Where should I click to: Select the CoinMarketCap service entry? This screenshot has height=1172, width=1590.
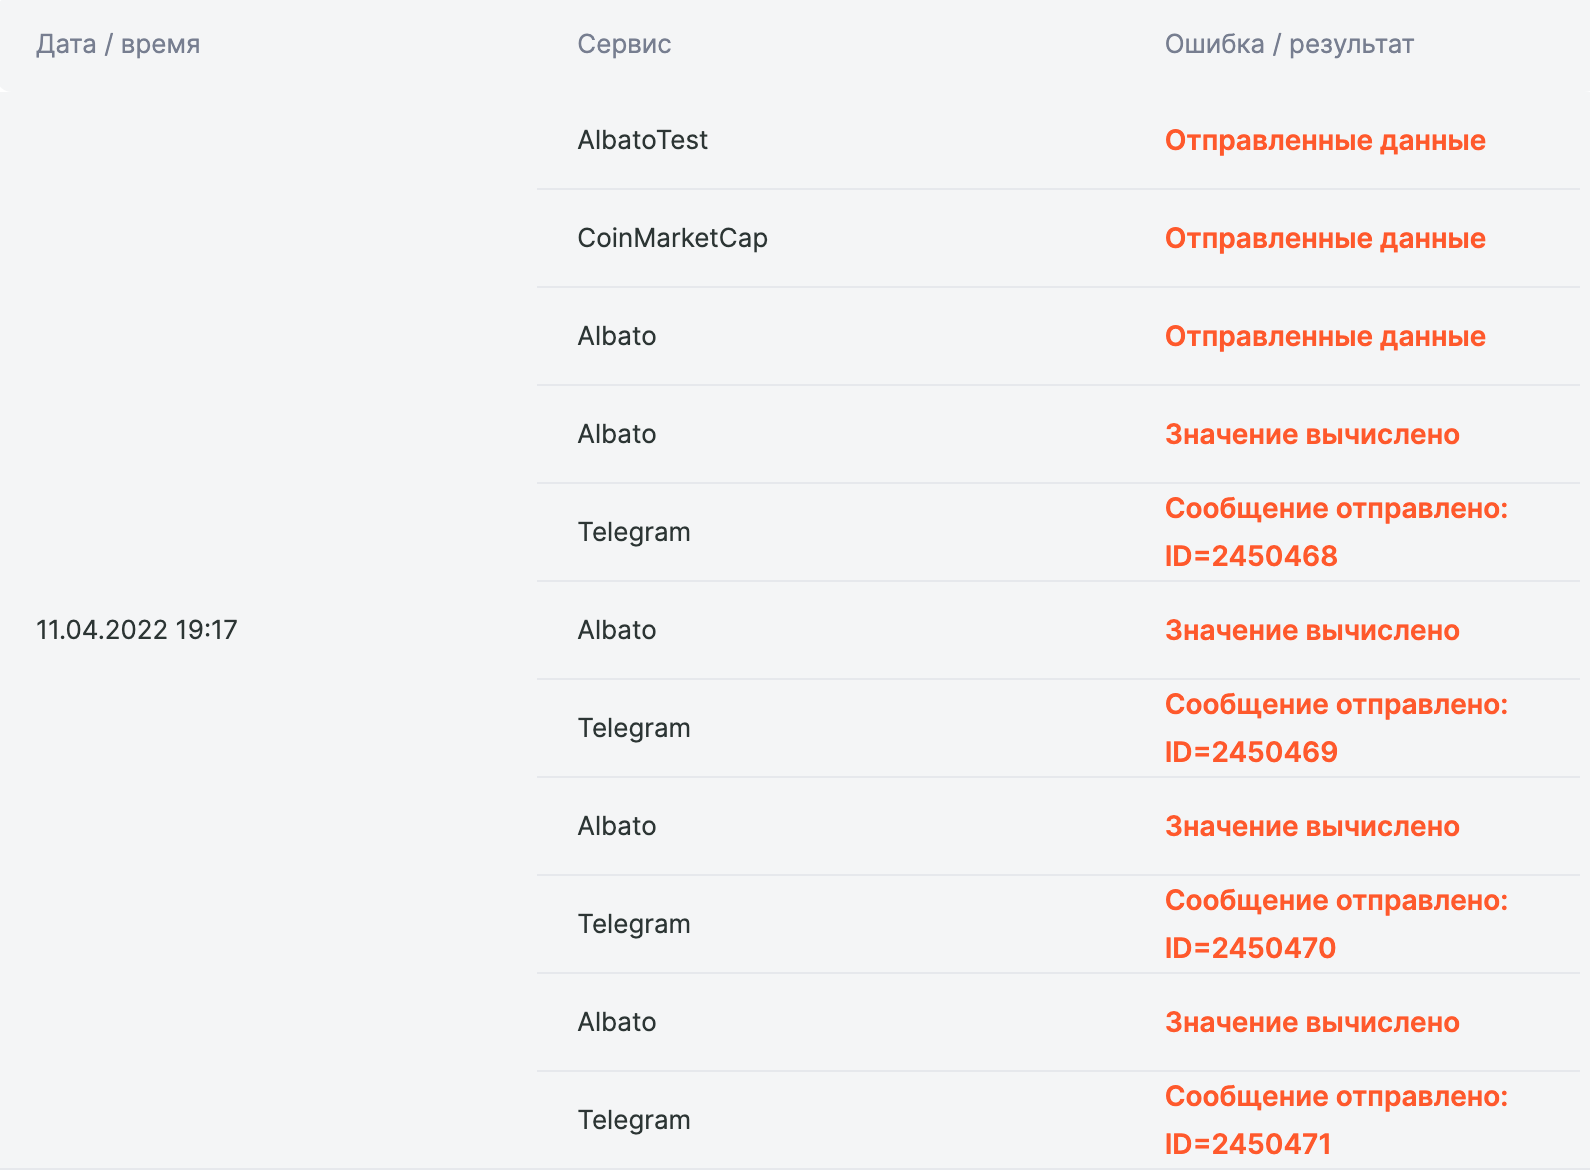click(672, 238)
